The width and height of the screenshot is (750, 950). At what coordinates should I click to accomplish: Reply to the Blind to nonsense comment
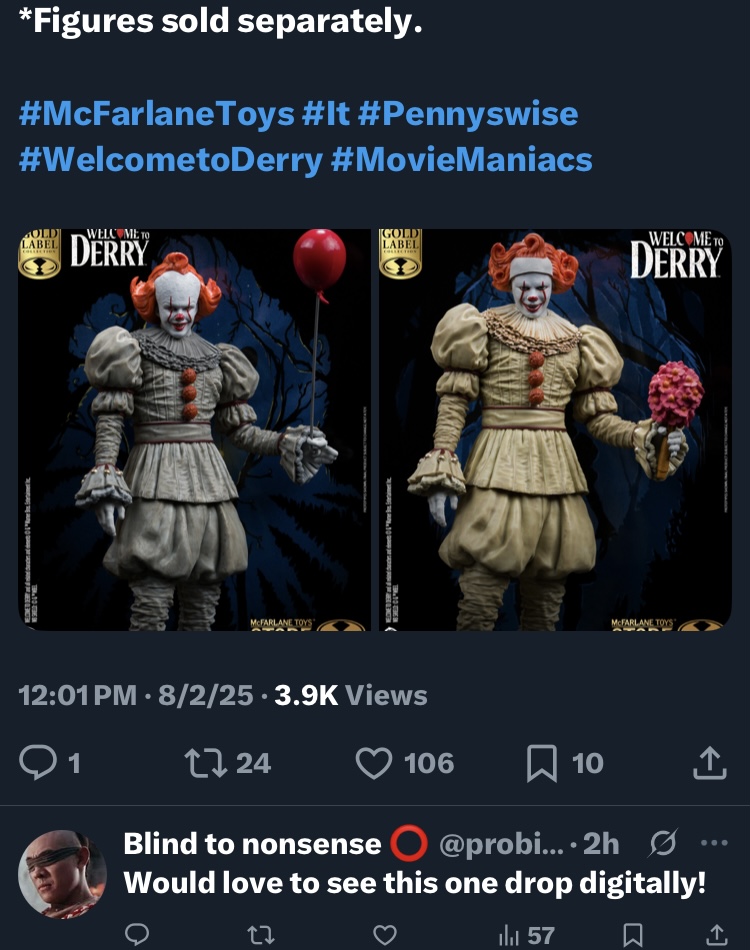137,935
